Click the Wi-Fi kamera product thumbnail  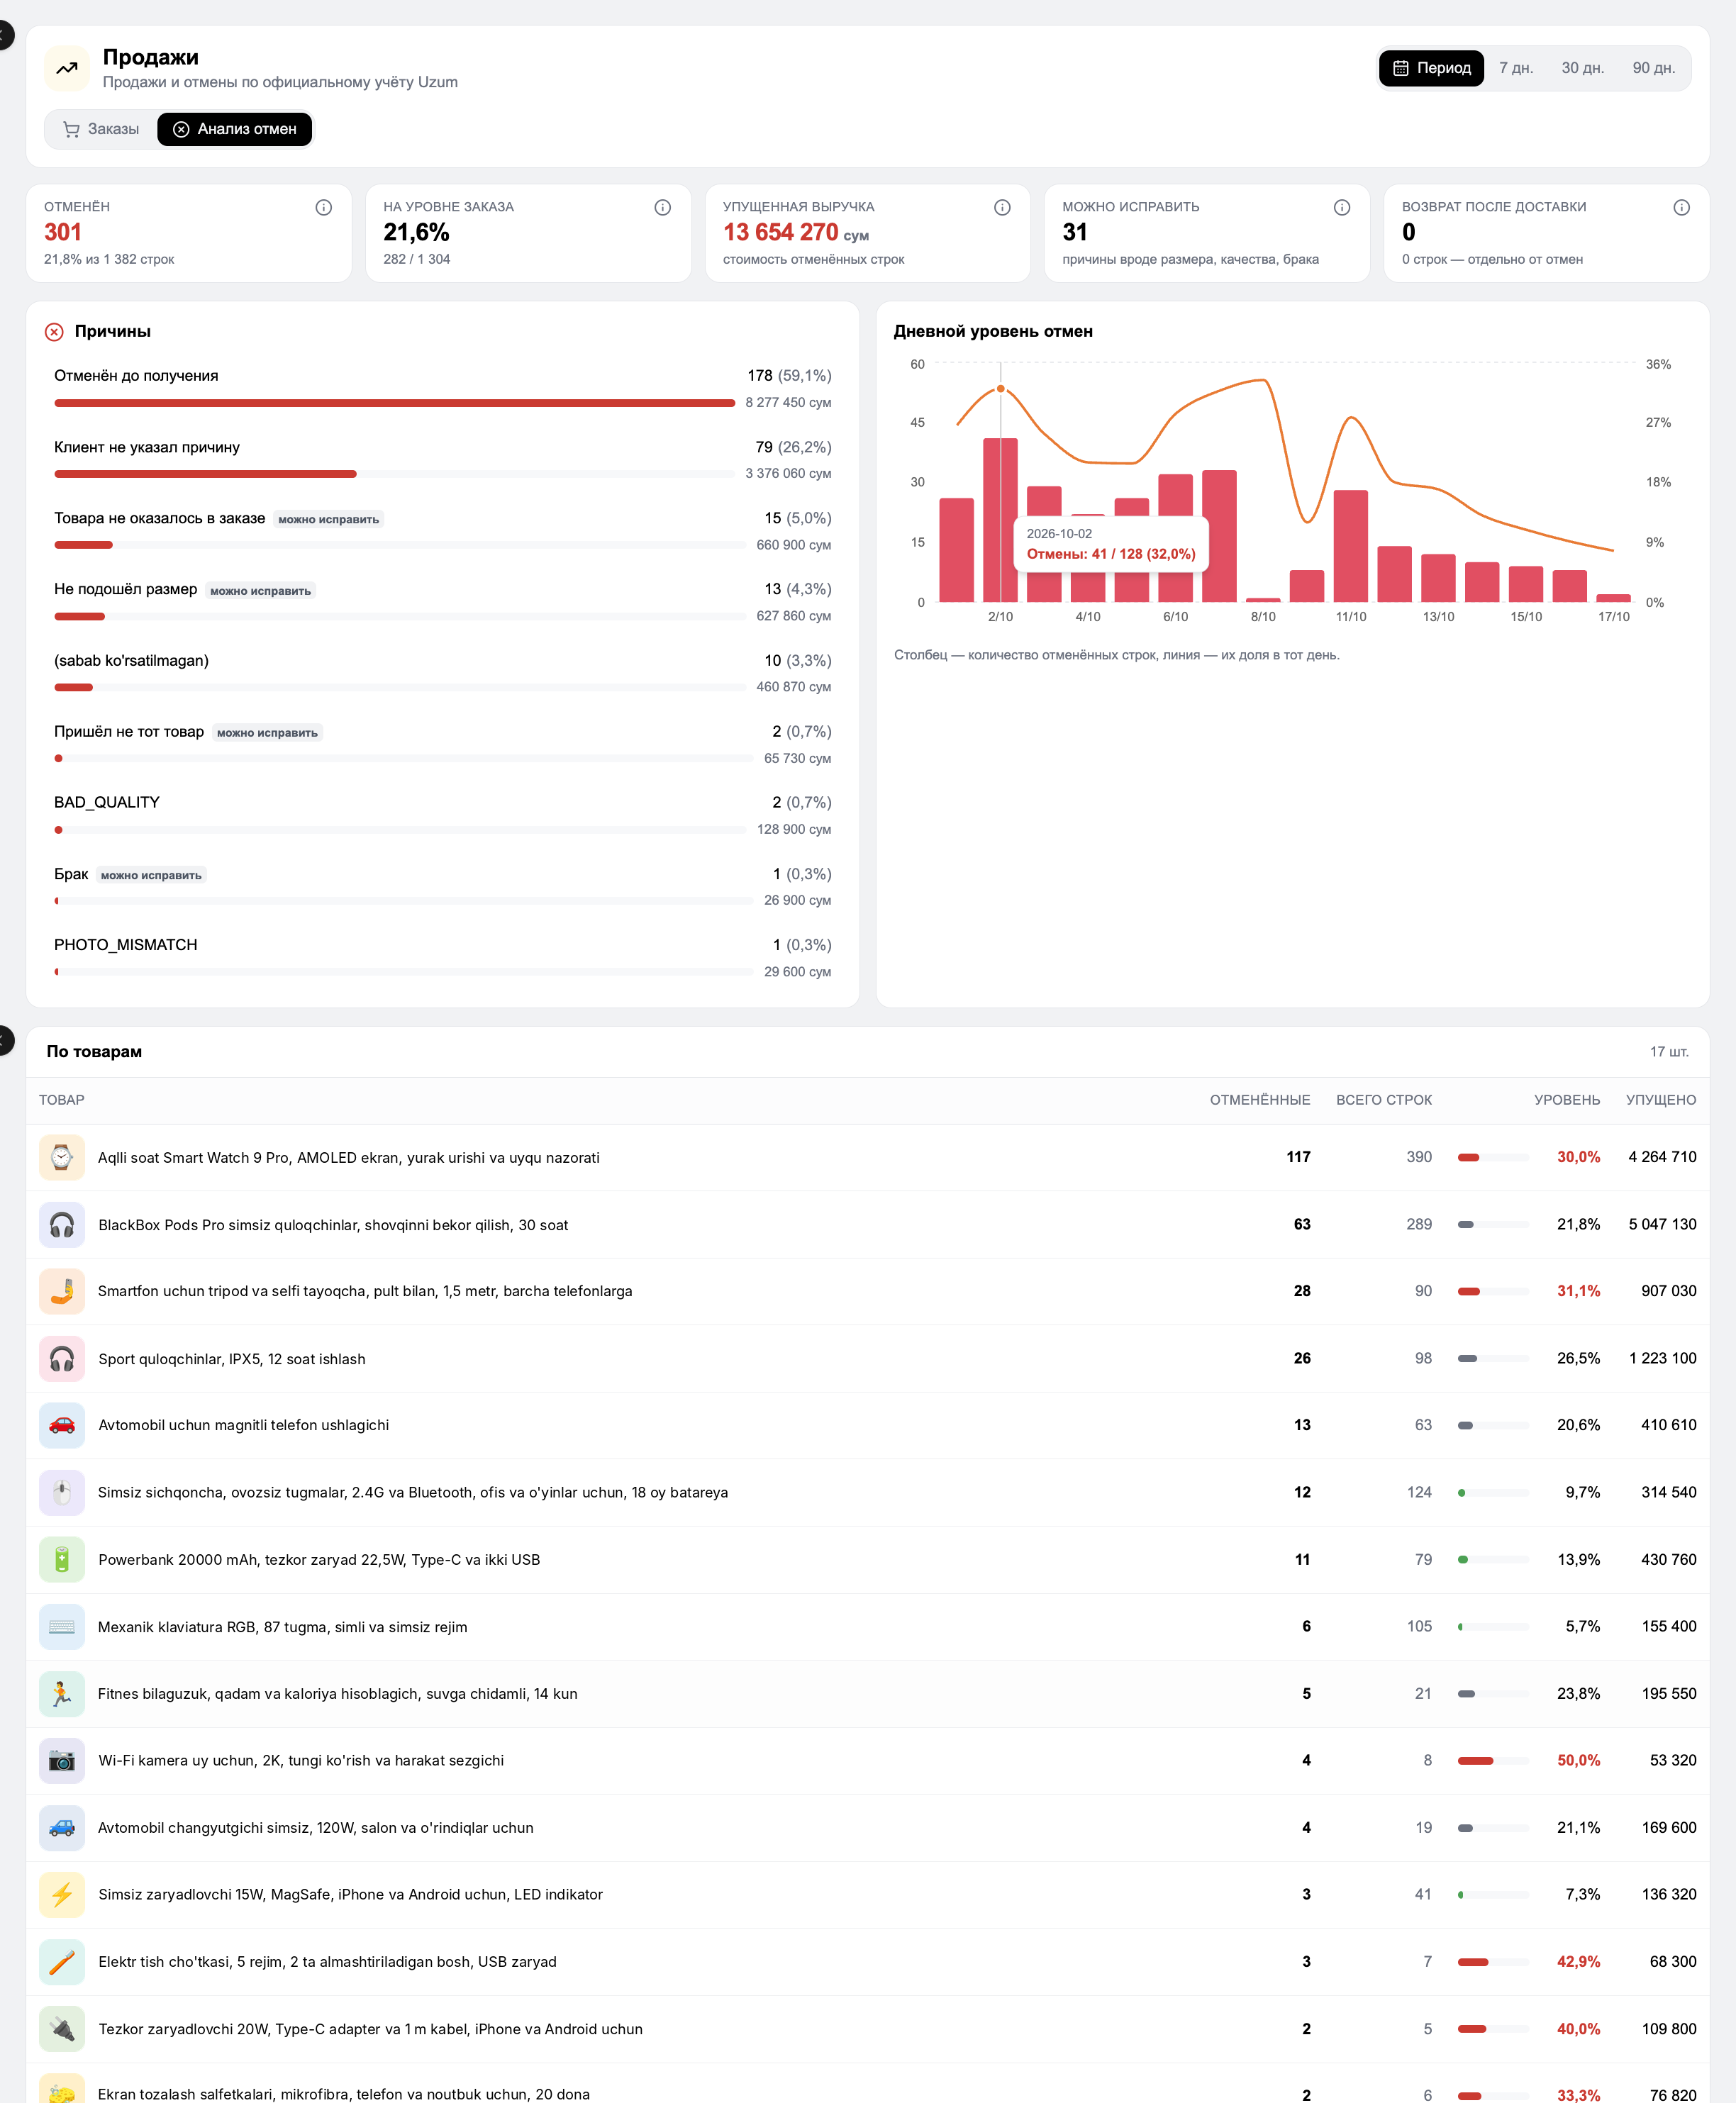pos(62,1760)
